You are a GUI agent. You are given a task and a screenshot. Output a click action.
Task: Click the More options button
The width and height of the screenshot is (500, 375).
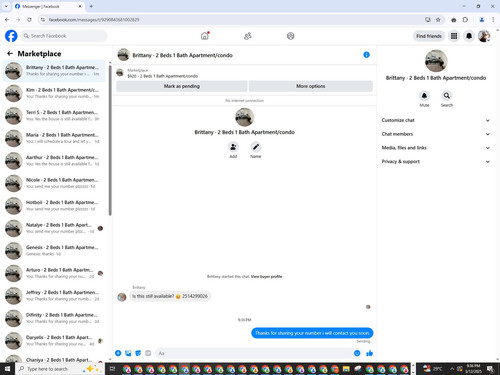point(311,86)
